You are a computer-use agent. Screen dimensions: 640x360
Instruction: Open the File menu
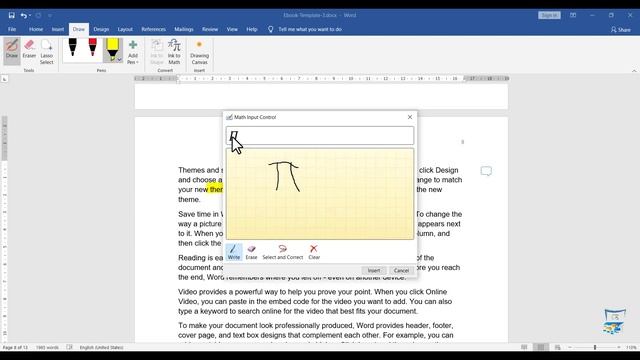coord(12,29)
